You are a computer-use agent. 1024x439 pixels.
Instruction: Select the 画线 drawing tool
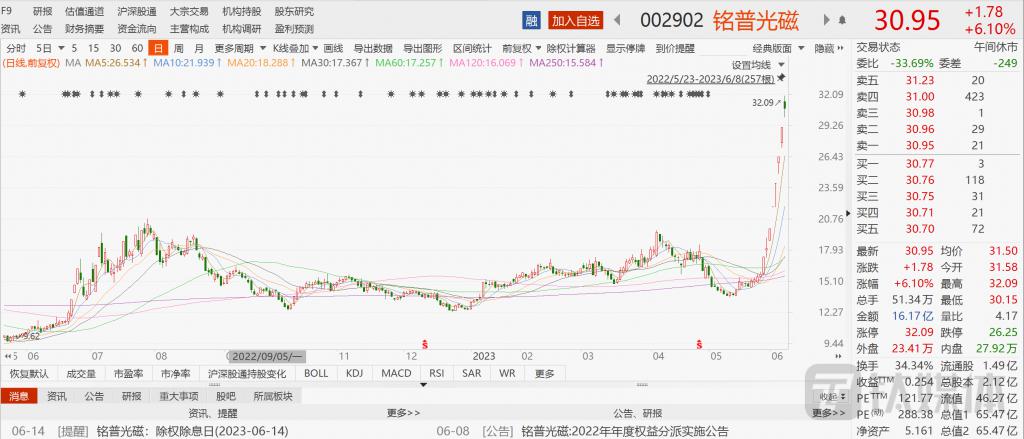click(x=333, y=48)
